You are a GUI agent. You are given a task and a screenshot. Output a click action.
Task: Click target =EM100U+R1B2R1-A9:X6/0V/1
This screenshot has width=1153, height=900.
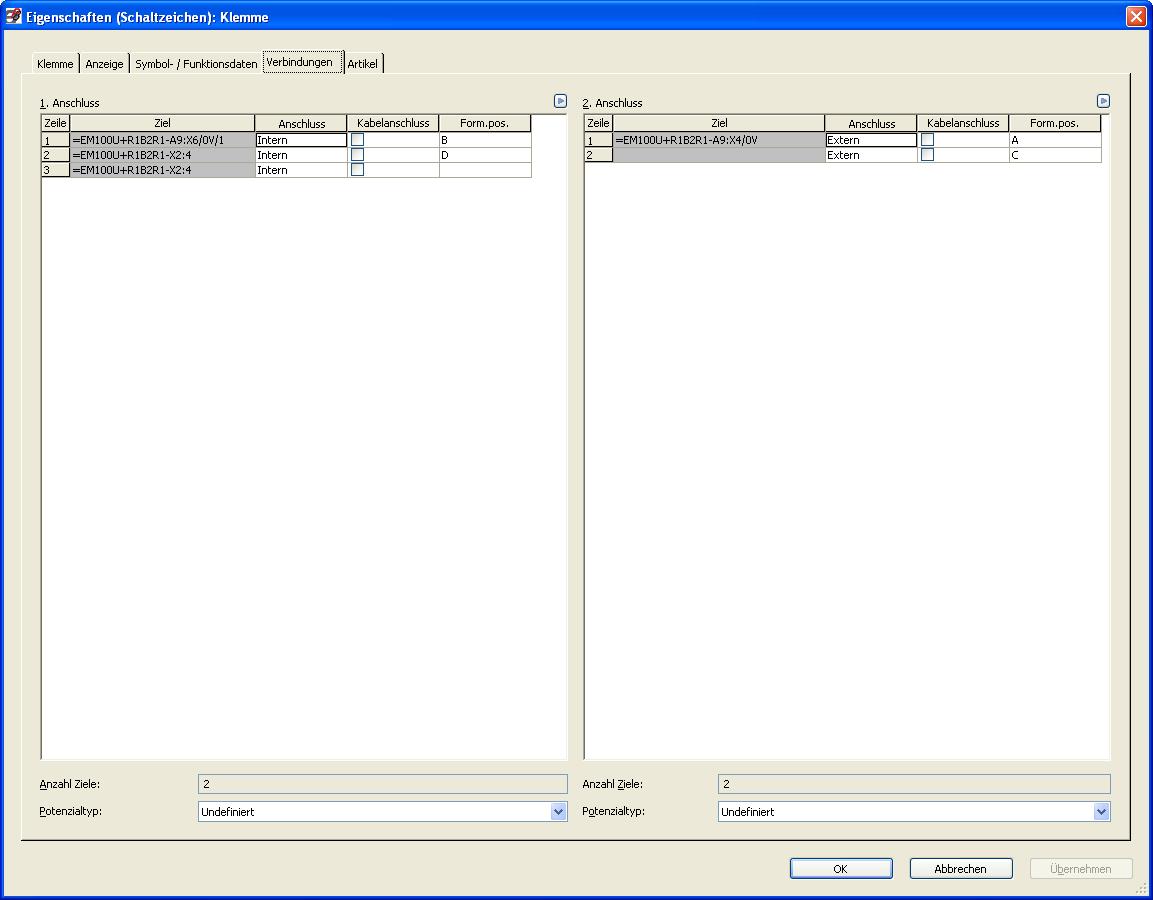[x=162, y=140]
